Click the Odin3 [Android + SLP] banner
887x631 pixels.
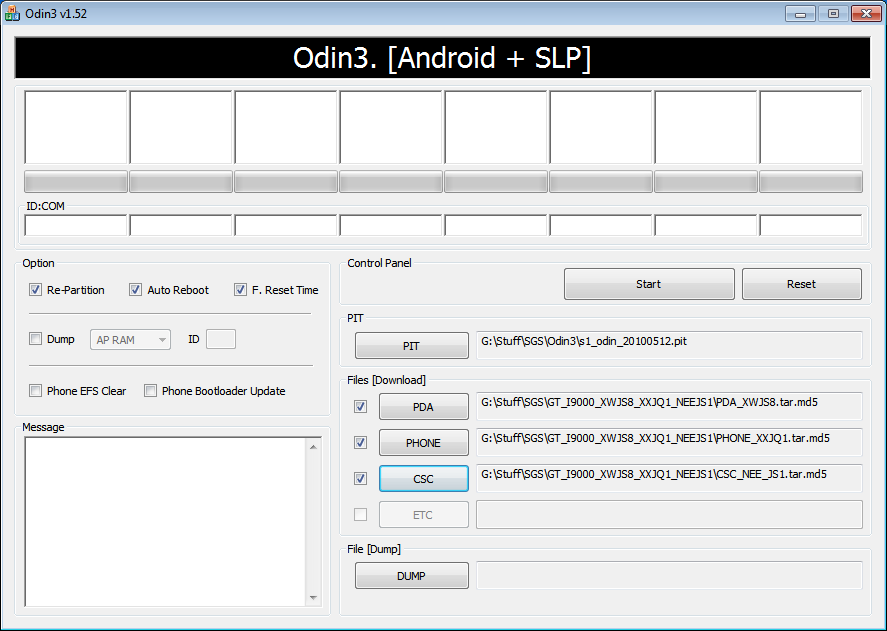[x=442, y=58]
